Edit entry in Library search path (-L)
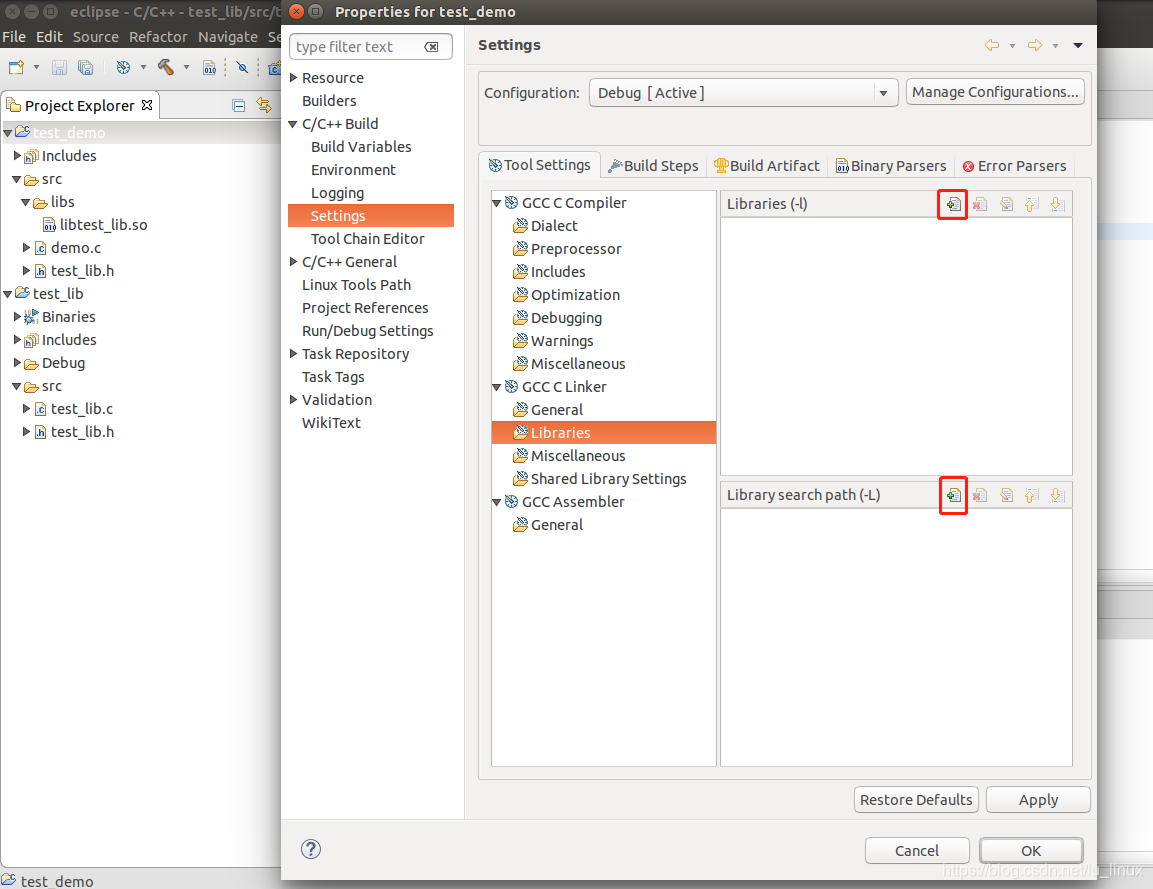 click(1006, 496)
